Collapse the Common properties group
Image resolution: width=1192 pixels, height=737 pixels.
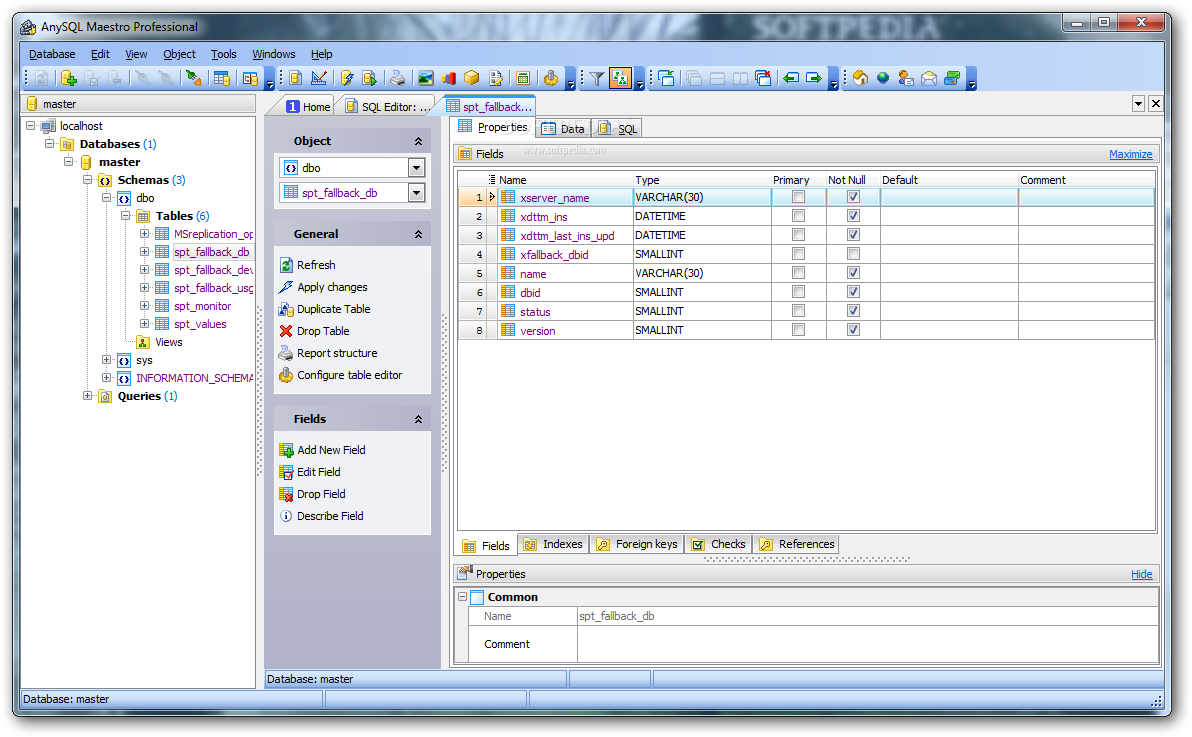click(462, 597)
